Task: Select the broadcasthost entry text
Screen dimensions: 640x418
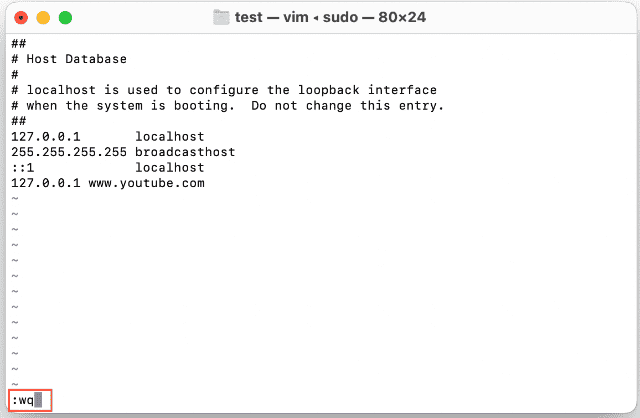Action: click(185, 152)
